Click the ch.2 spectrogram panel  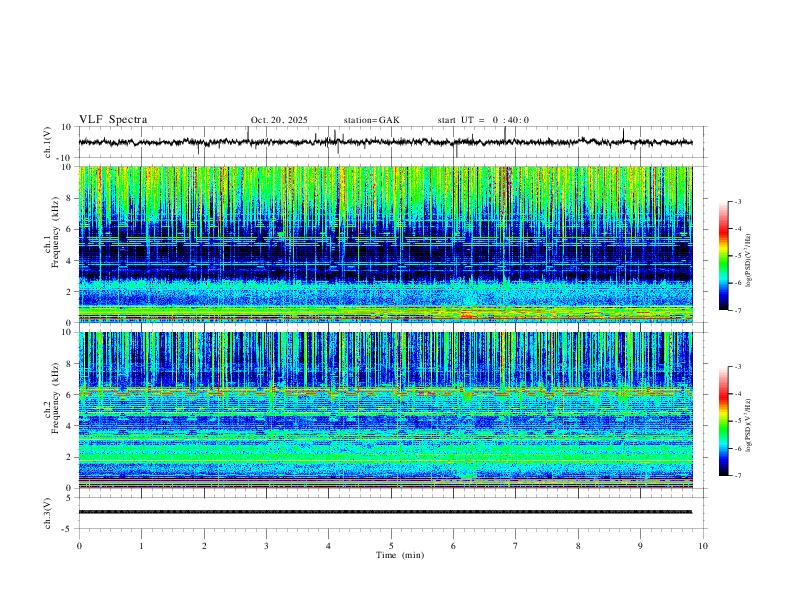click(x=385, y=410)
